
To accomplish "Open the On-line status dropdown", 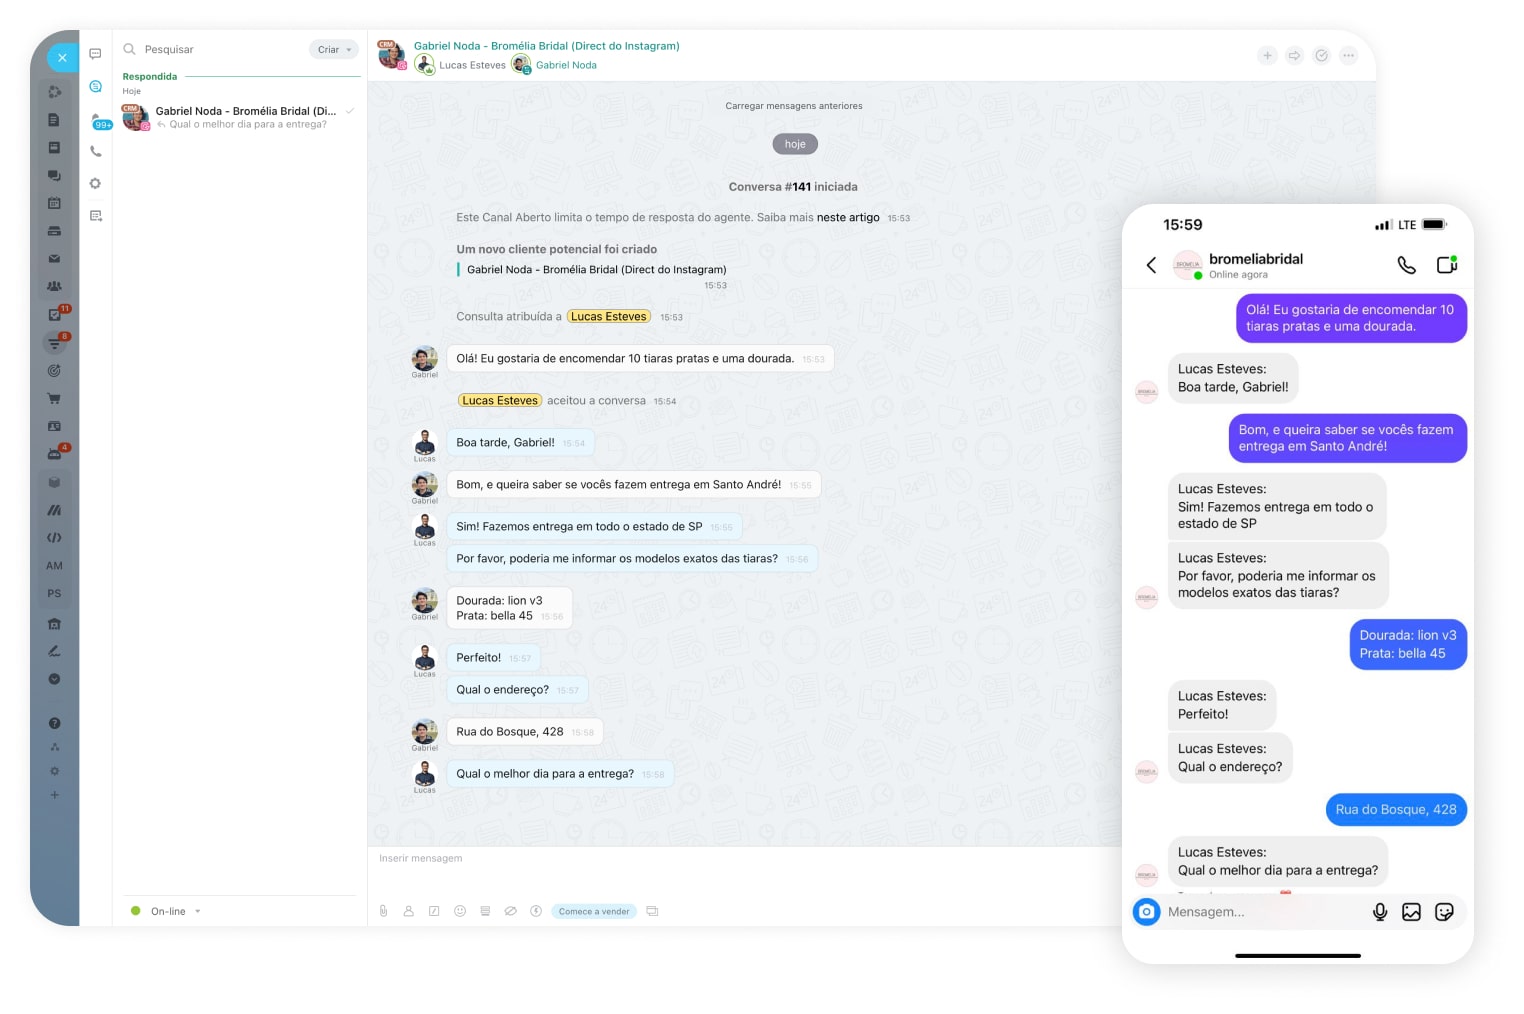I will (168, 911).
